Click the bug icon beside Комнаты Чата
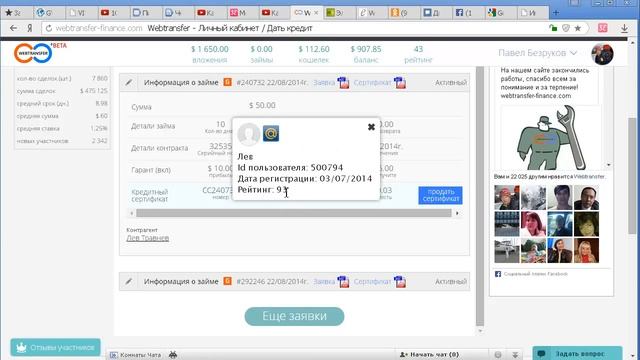The height and width of the screenshot is (360, 640). point(173,355)
